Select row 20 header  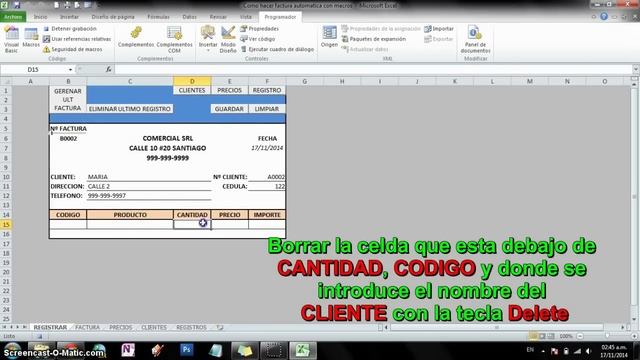click(6, 272)
